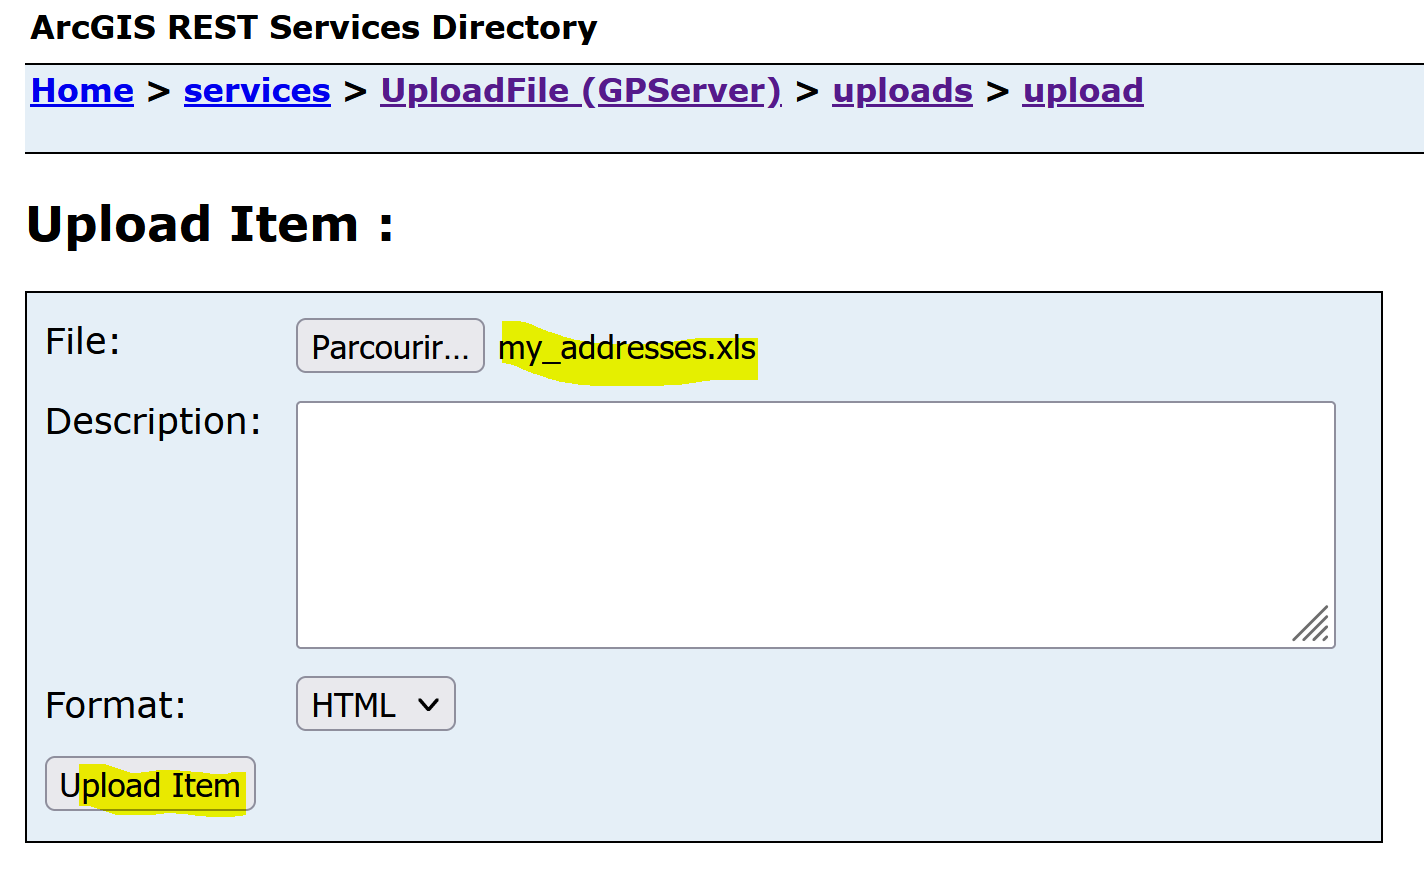Click the separator arrow after services
The width and height of the screenshot is (1424, 895).
(356, 92)
